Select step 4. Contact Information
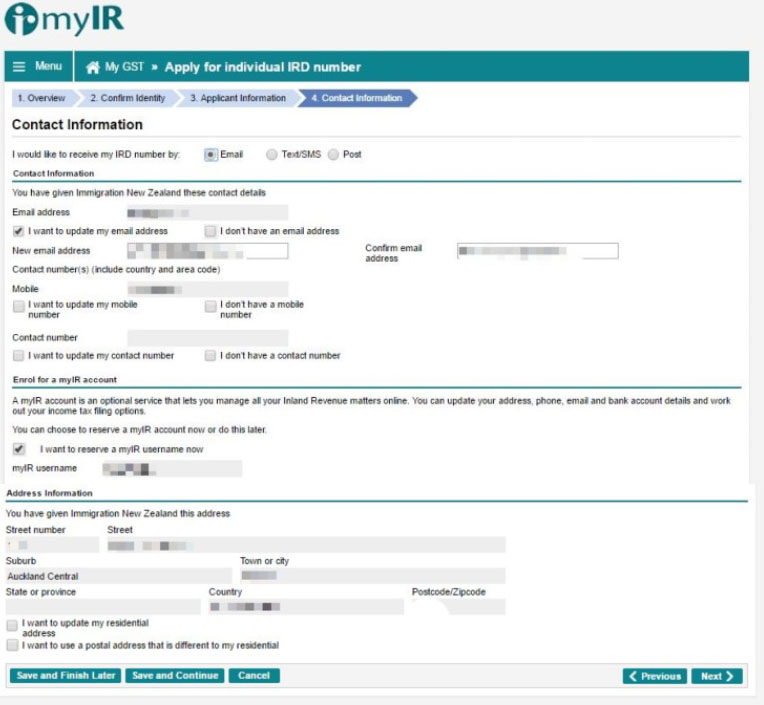Image resolution: width=764 pixels, height=705 pixels. [357, 98]
